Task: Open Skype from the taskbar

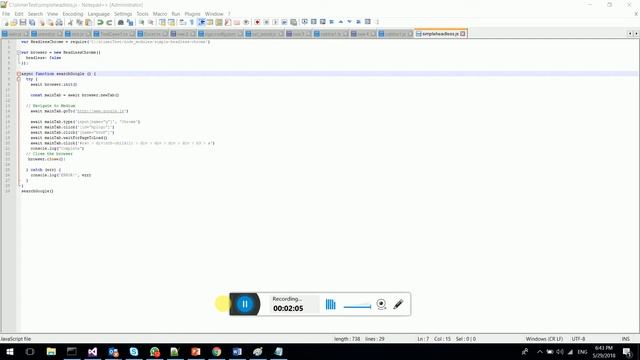Action: point(134,351)
